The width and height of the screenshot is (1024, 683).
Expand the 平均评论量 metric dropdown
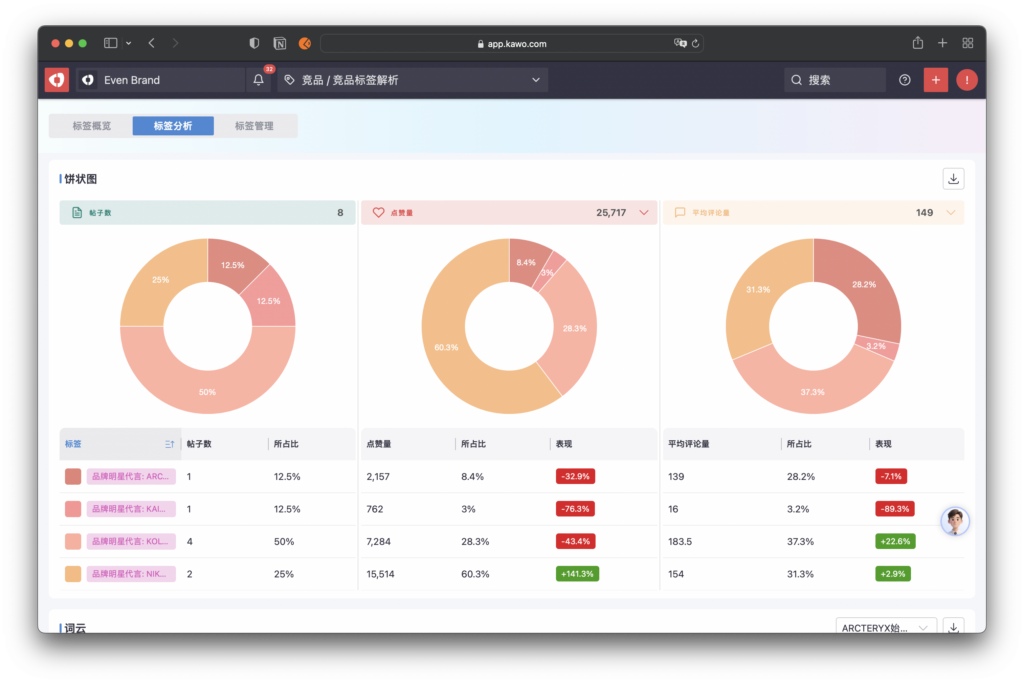tap(950, 212)
